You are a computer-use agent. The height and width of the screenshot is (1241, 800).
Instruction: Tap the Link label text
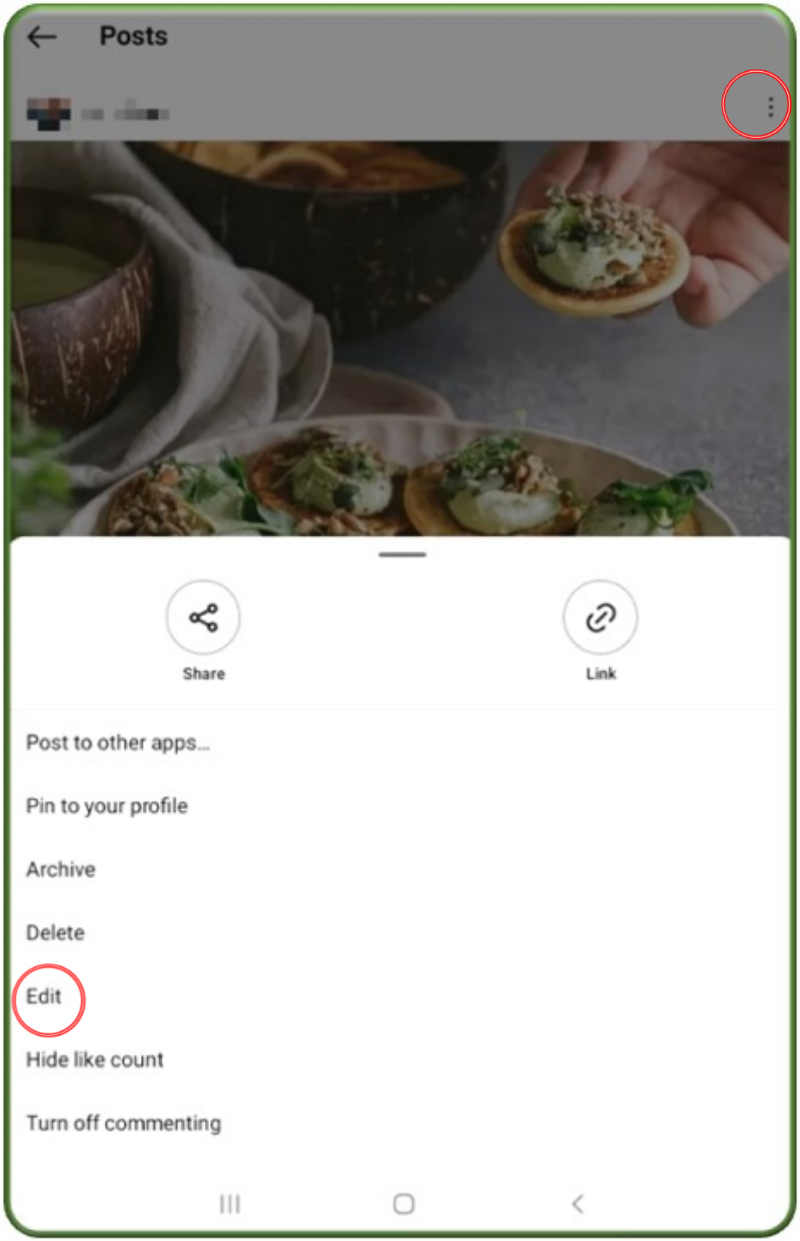tap(600, 674)
